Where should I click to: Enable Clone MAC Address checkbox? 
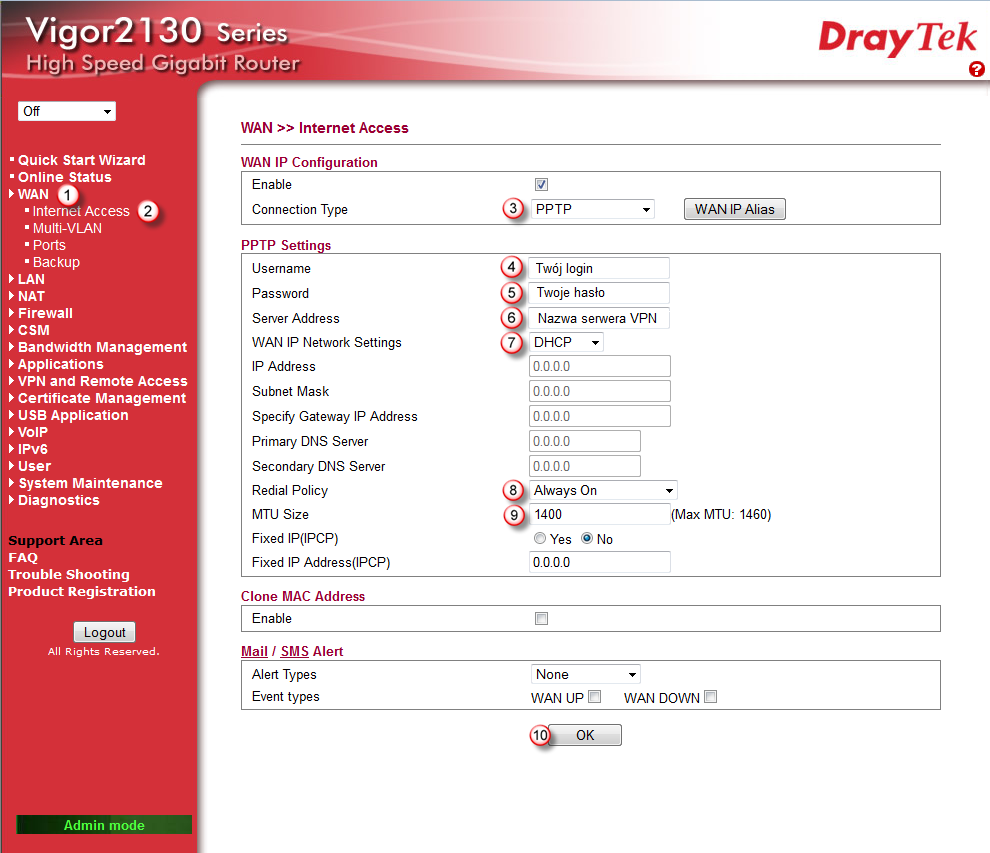(541, 619)
